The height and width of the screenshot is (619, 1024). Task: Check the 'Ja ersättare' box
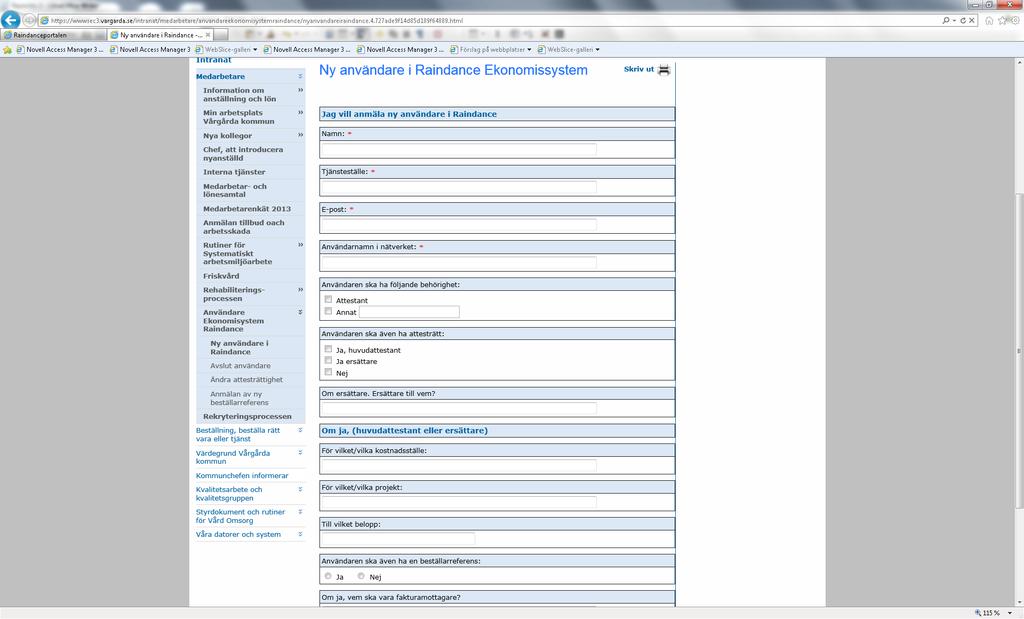328,360
